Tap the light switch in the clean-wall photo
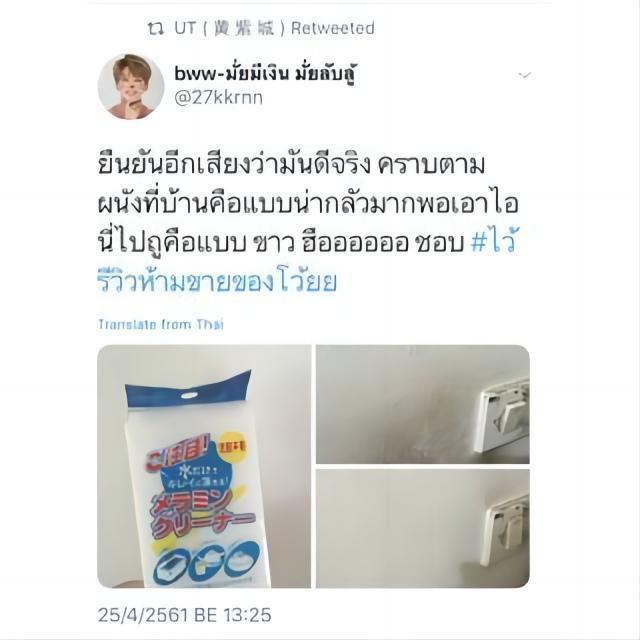Image resolution: width=640 pixels, height=640 pixels. pos(506,533)
